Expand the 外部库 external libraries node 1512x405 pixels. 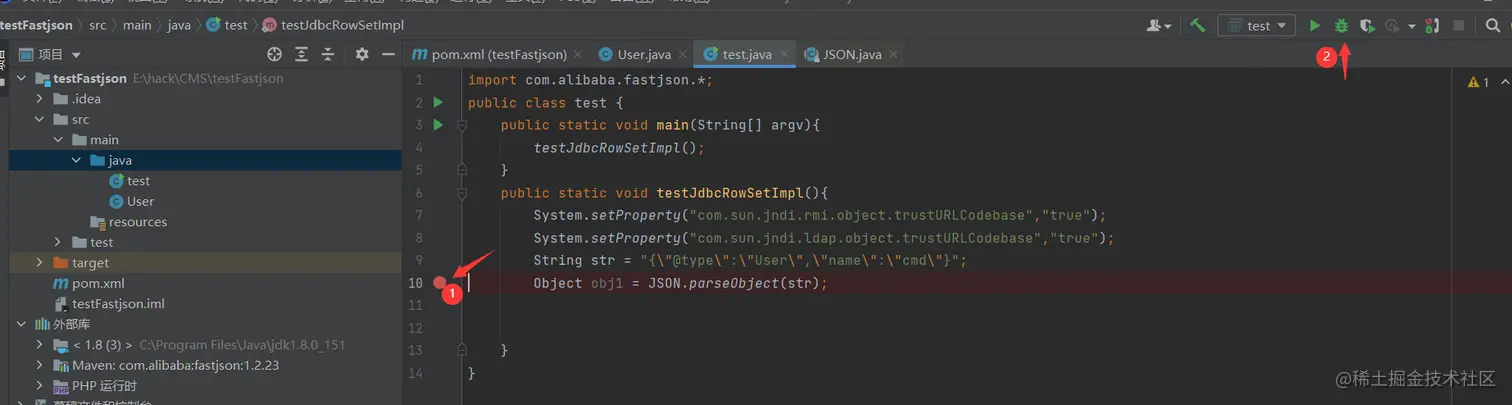(23, 324)
